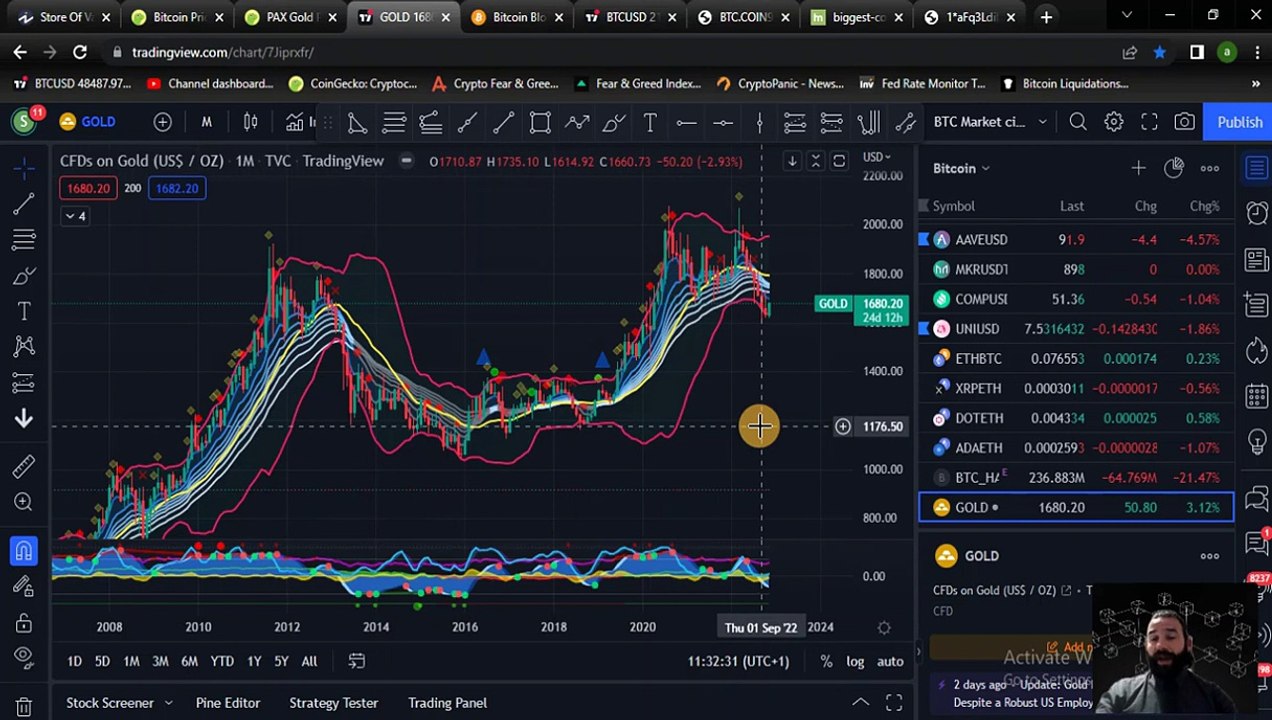This screenshot has height=720, width=1272.
Task: Show All time range
Action: pyautogui.click(x=309, y=661)
